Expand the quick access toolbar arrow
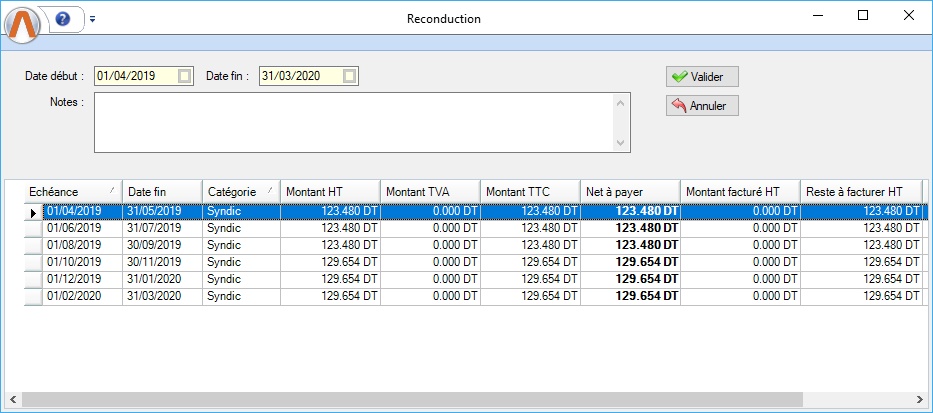The height and width of the screenshot is (413, 933). click(x=92, y=19)
